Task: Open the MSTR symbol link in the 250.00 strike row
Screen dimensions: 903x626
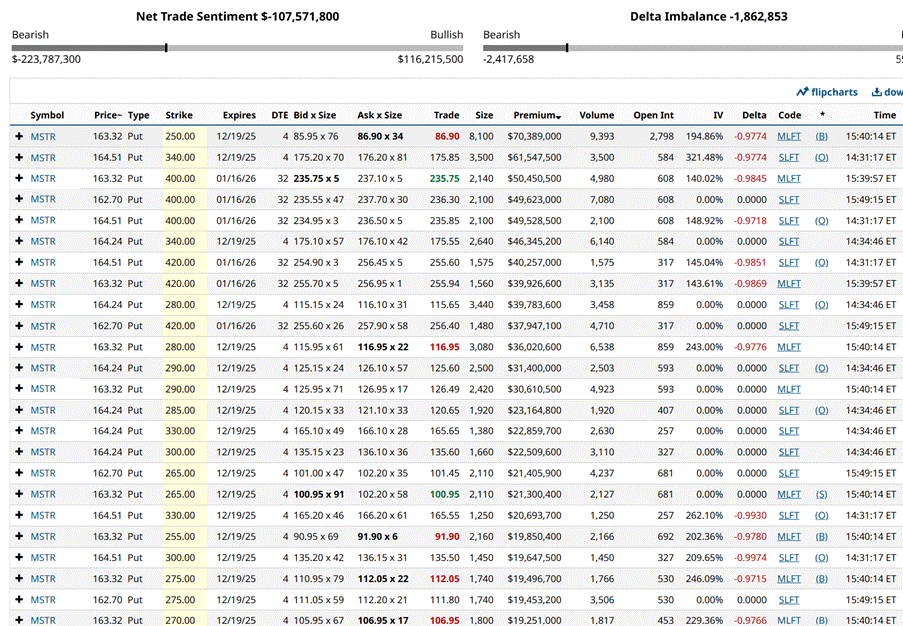Action: 43,136
